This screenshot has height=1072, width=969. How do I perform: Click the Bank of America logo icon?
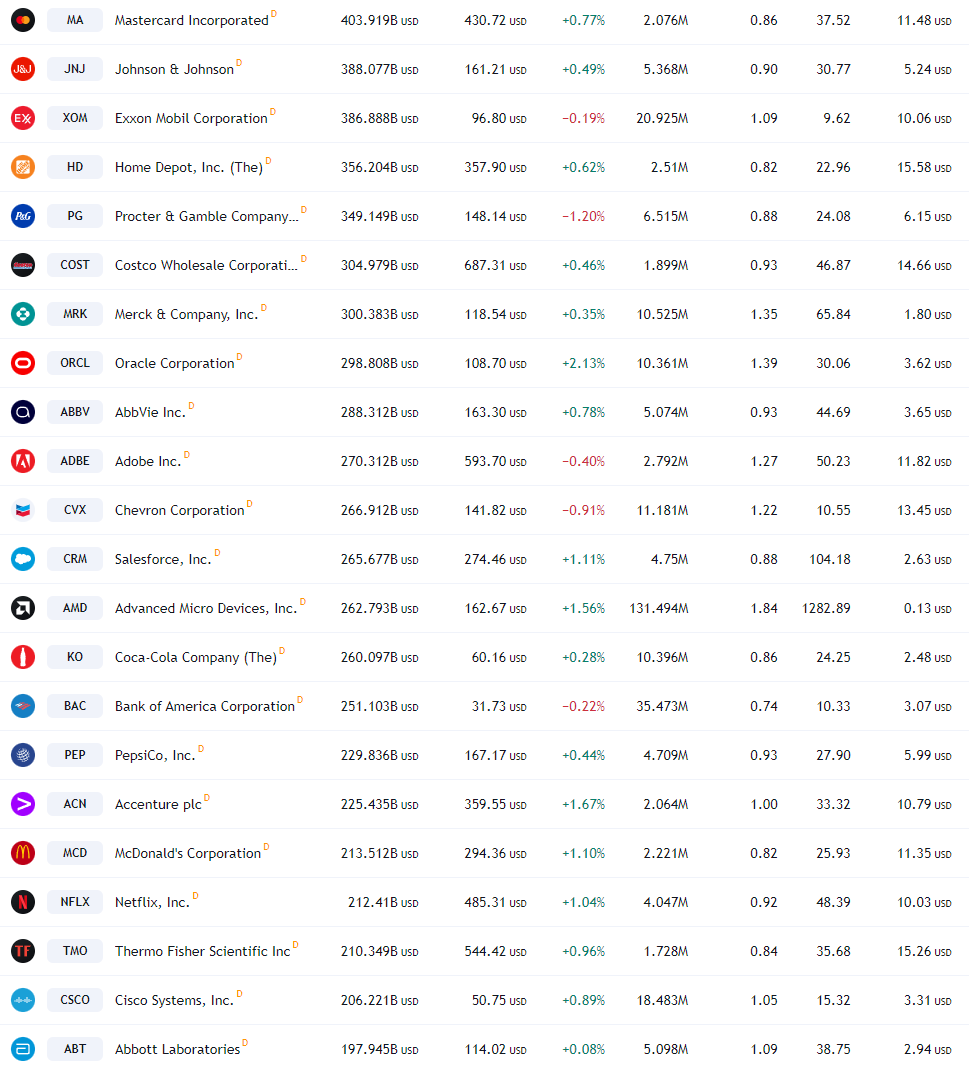pyautogui.click(x=23, y=706)
